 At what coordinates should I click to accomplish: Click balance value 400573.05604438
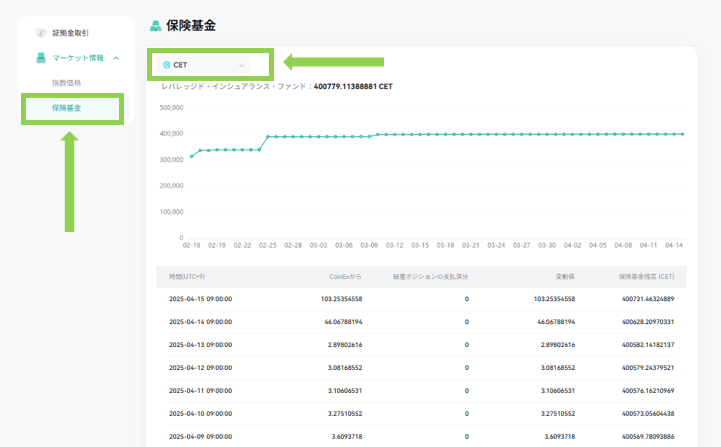pyautogui.click(x=648, y=414)
